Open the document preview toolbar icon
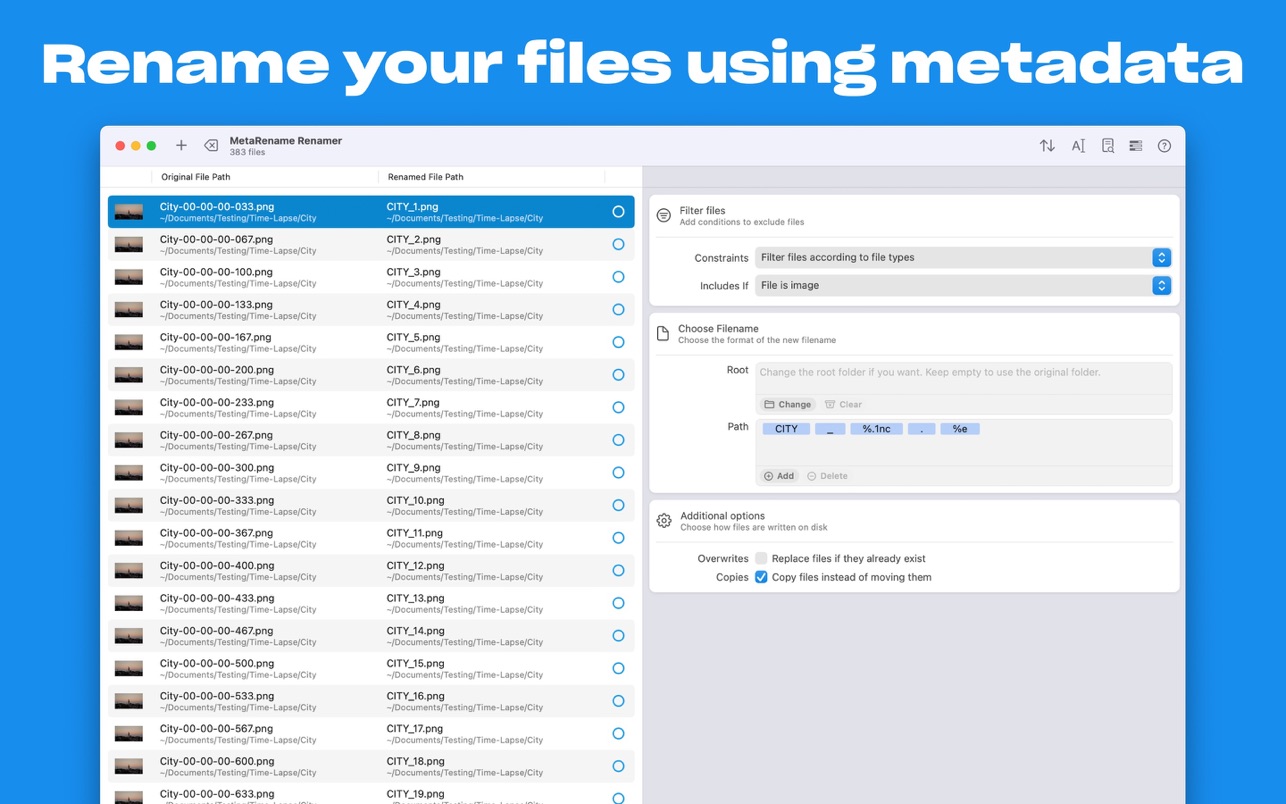1286x804 pixels. pyautogui.click(x=1107, y=146)
